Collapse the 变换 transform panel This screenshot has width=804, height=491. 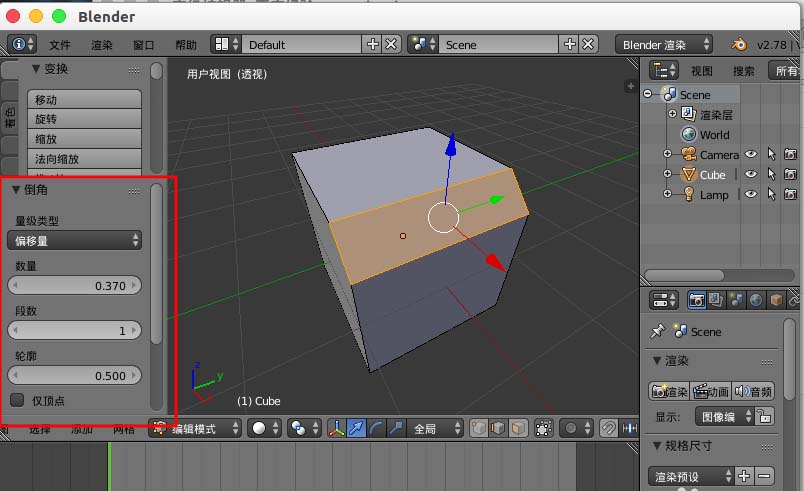click(36, 68)
